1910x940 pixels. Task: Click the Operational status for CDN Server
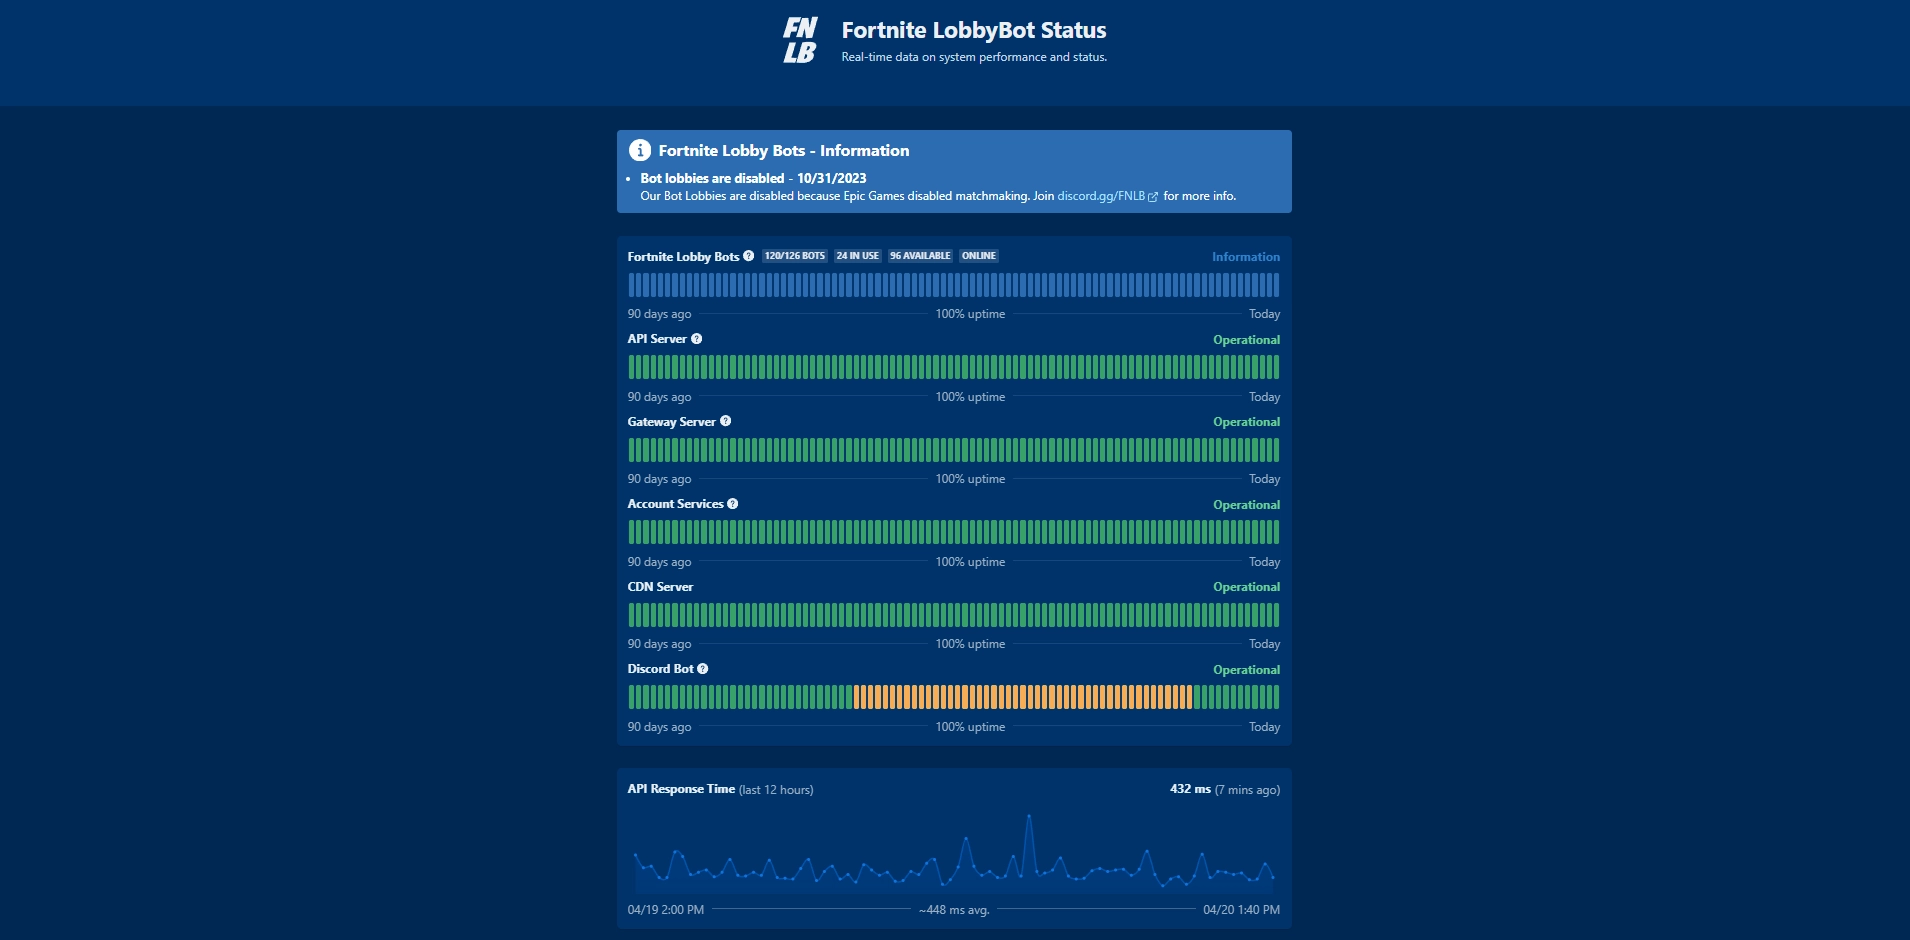pyautogui.click(x=1246, y=587)
